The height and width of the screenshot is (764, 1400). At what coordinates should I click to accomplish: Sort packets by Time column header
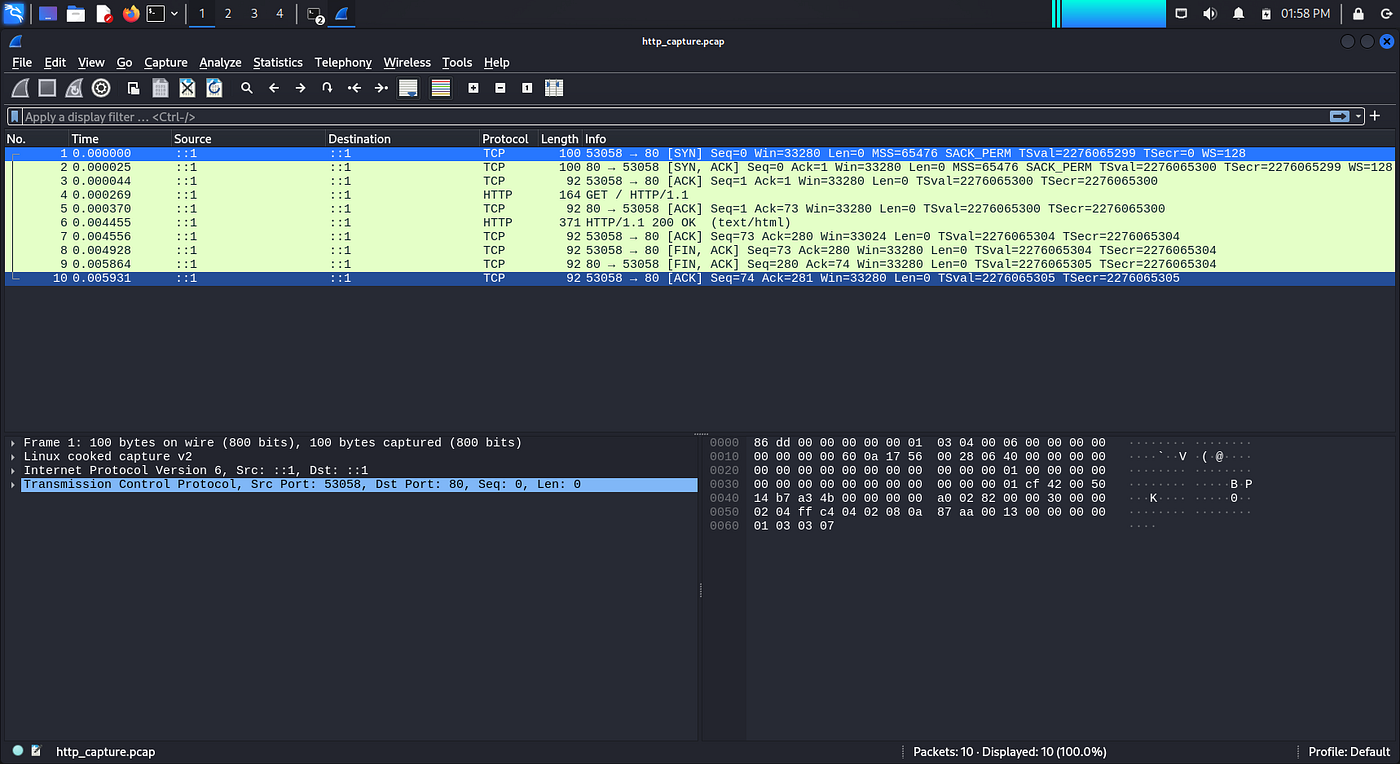[119, 139]
